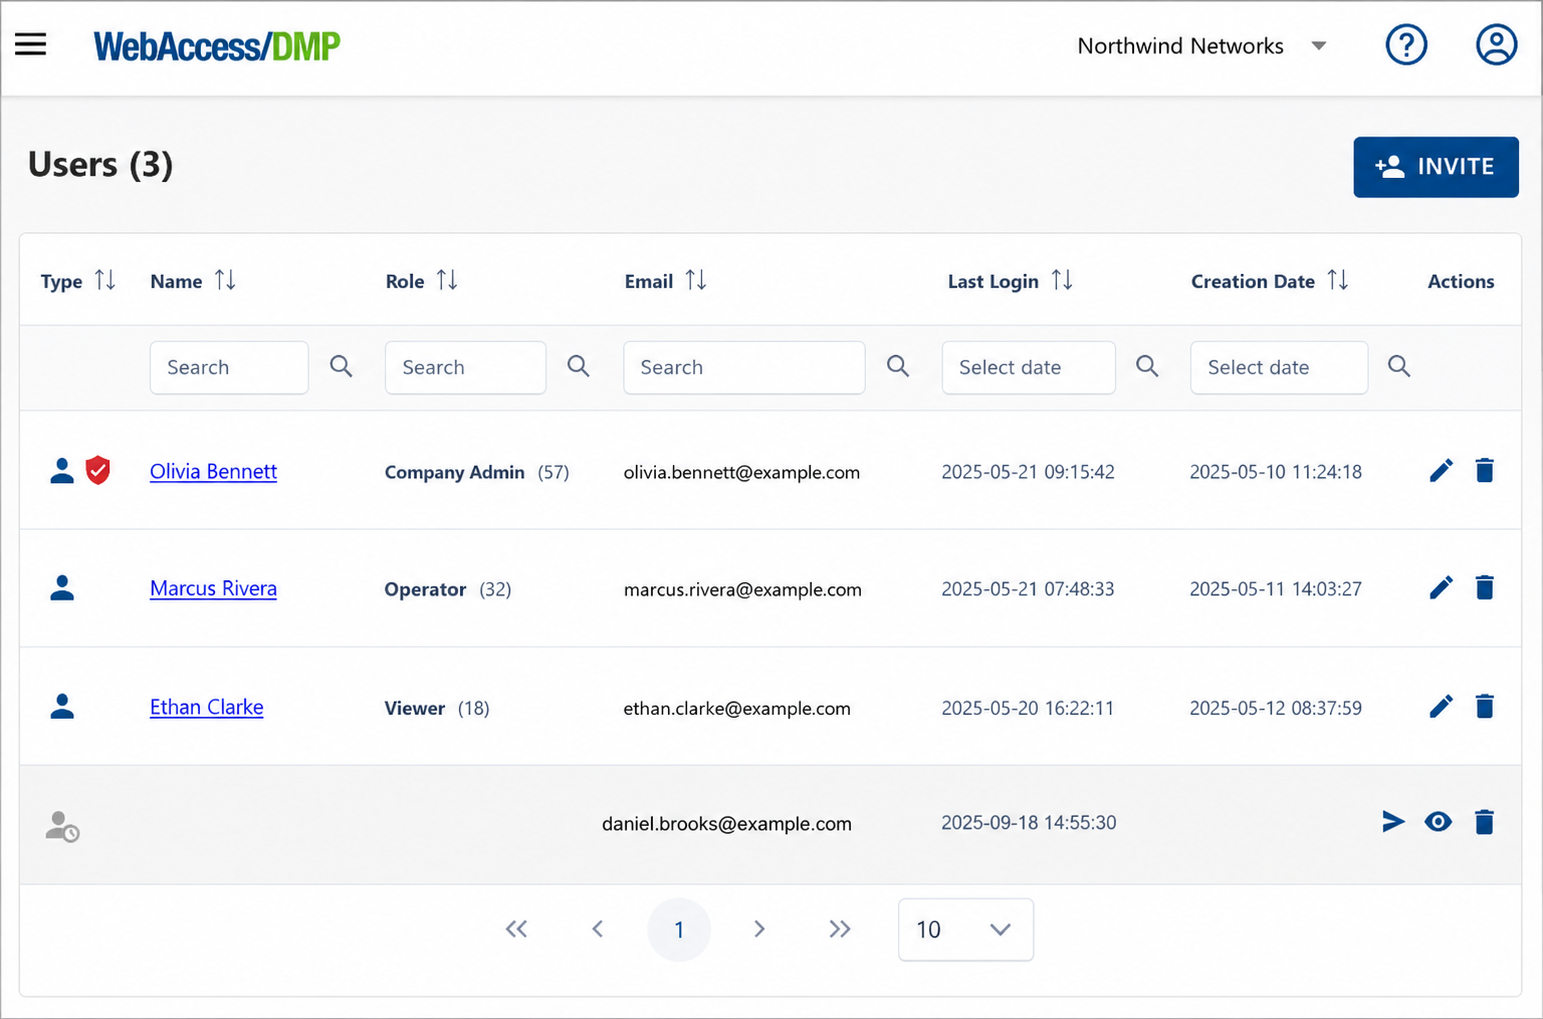Image resolution: width=1543 pixels, height=1019 pixels.
Task: Click the Users (3) page heading
Action: (x=100, y=164)
